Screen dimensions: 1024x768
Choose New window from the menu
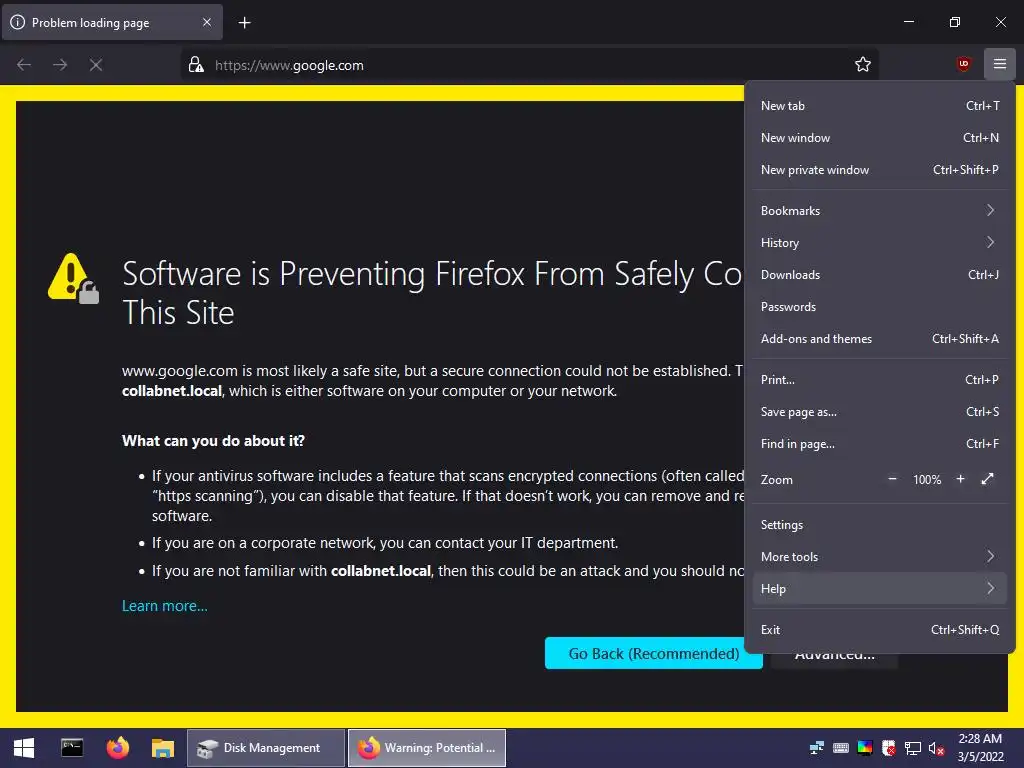coord(879,137)
